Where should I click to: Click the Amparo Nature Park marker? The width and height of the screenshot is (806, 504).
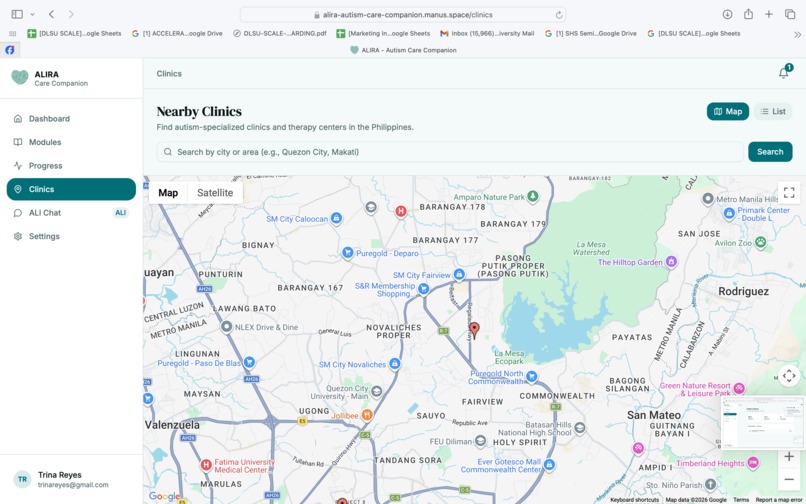(533, 196)
